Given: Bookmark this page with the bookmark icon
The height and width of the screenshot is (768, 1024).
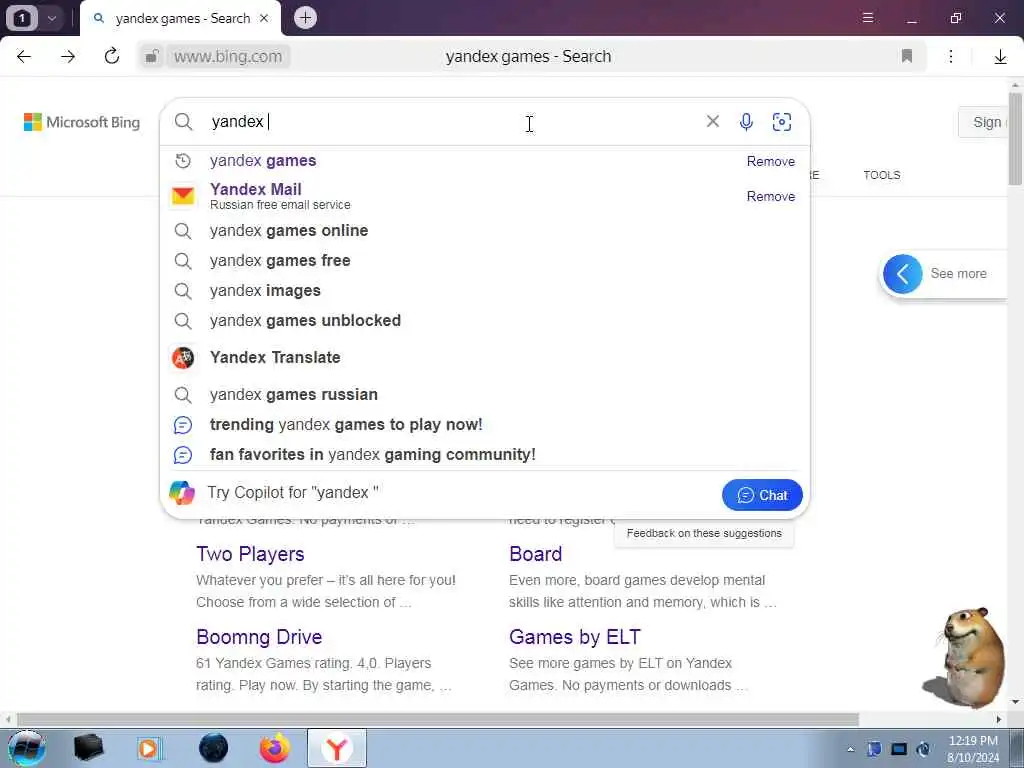Looking at the screenshot, I should pos(906,56).
